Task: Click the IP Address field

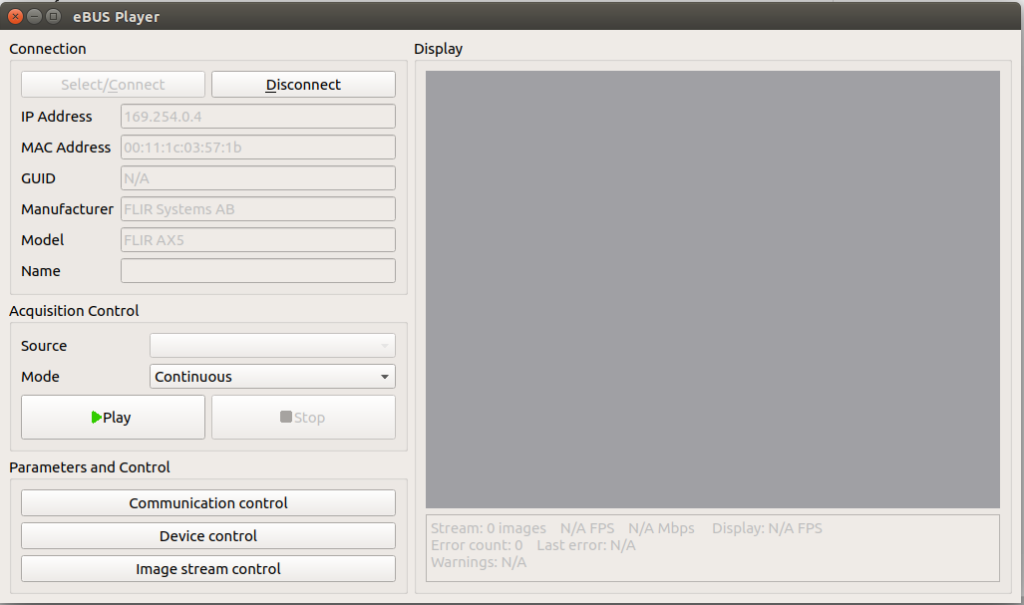Action: (258, 116)
